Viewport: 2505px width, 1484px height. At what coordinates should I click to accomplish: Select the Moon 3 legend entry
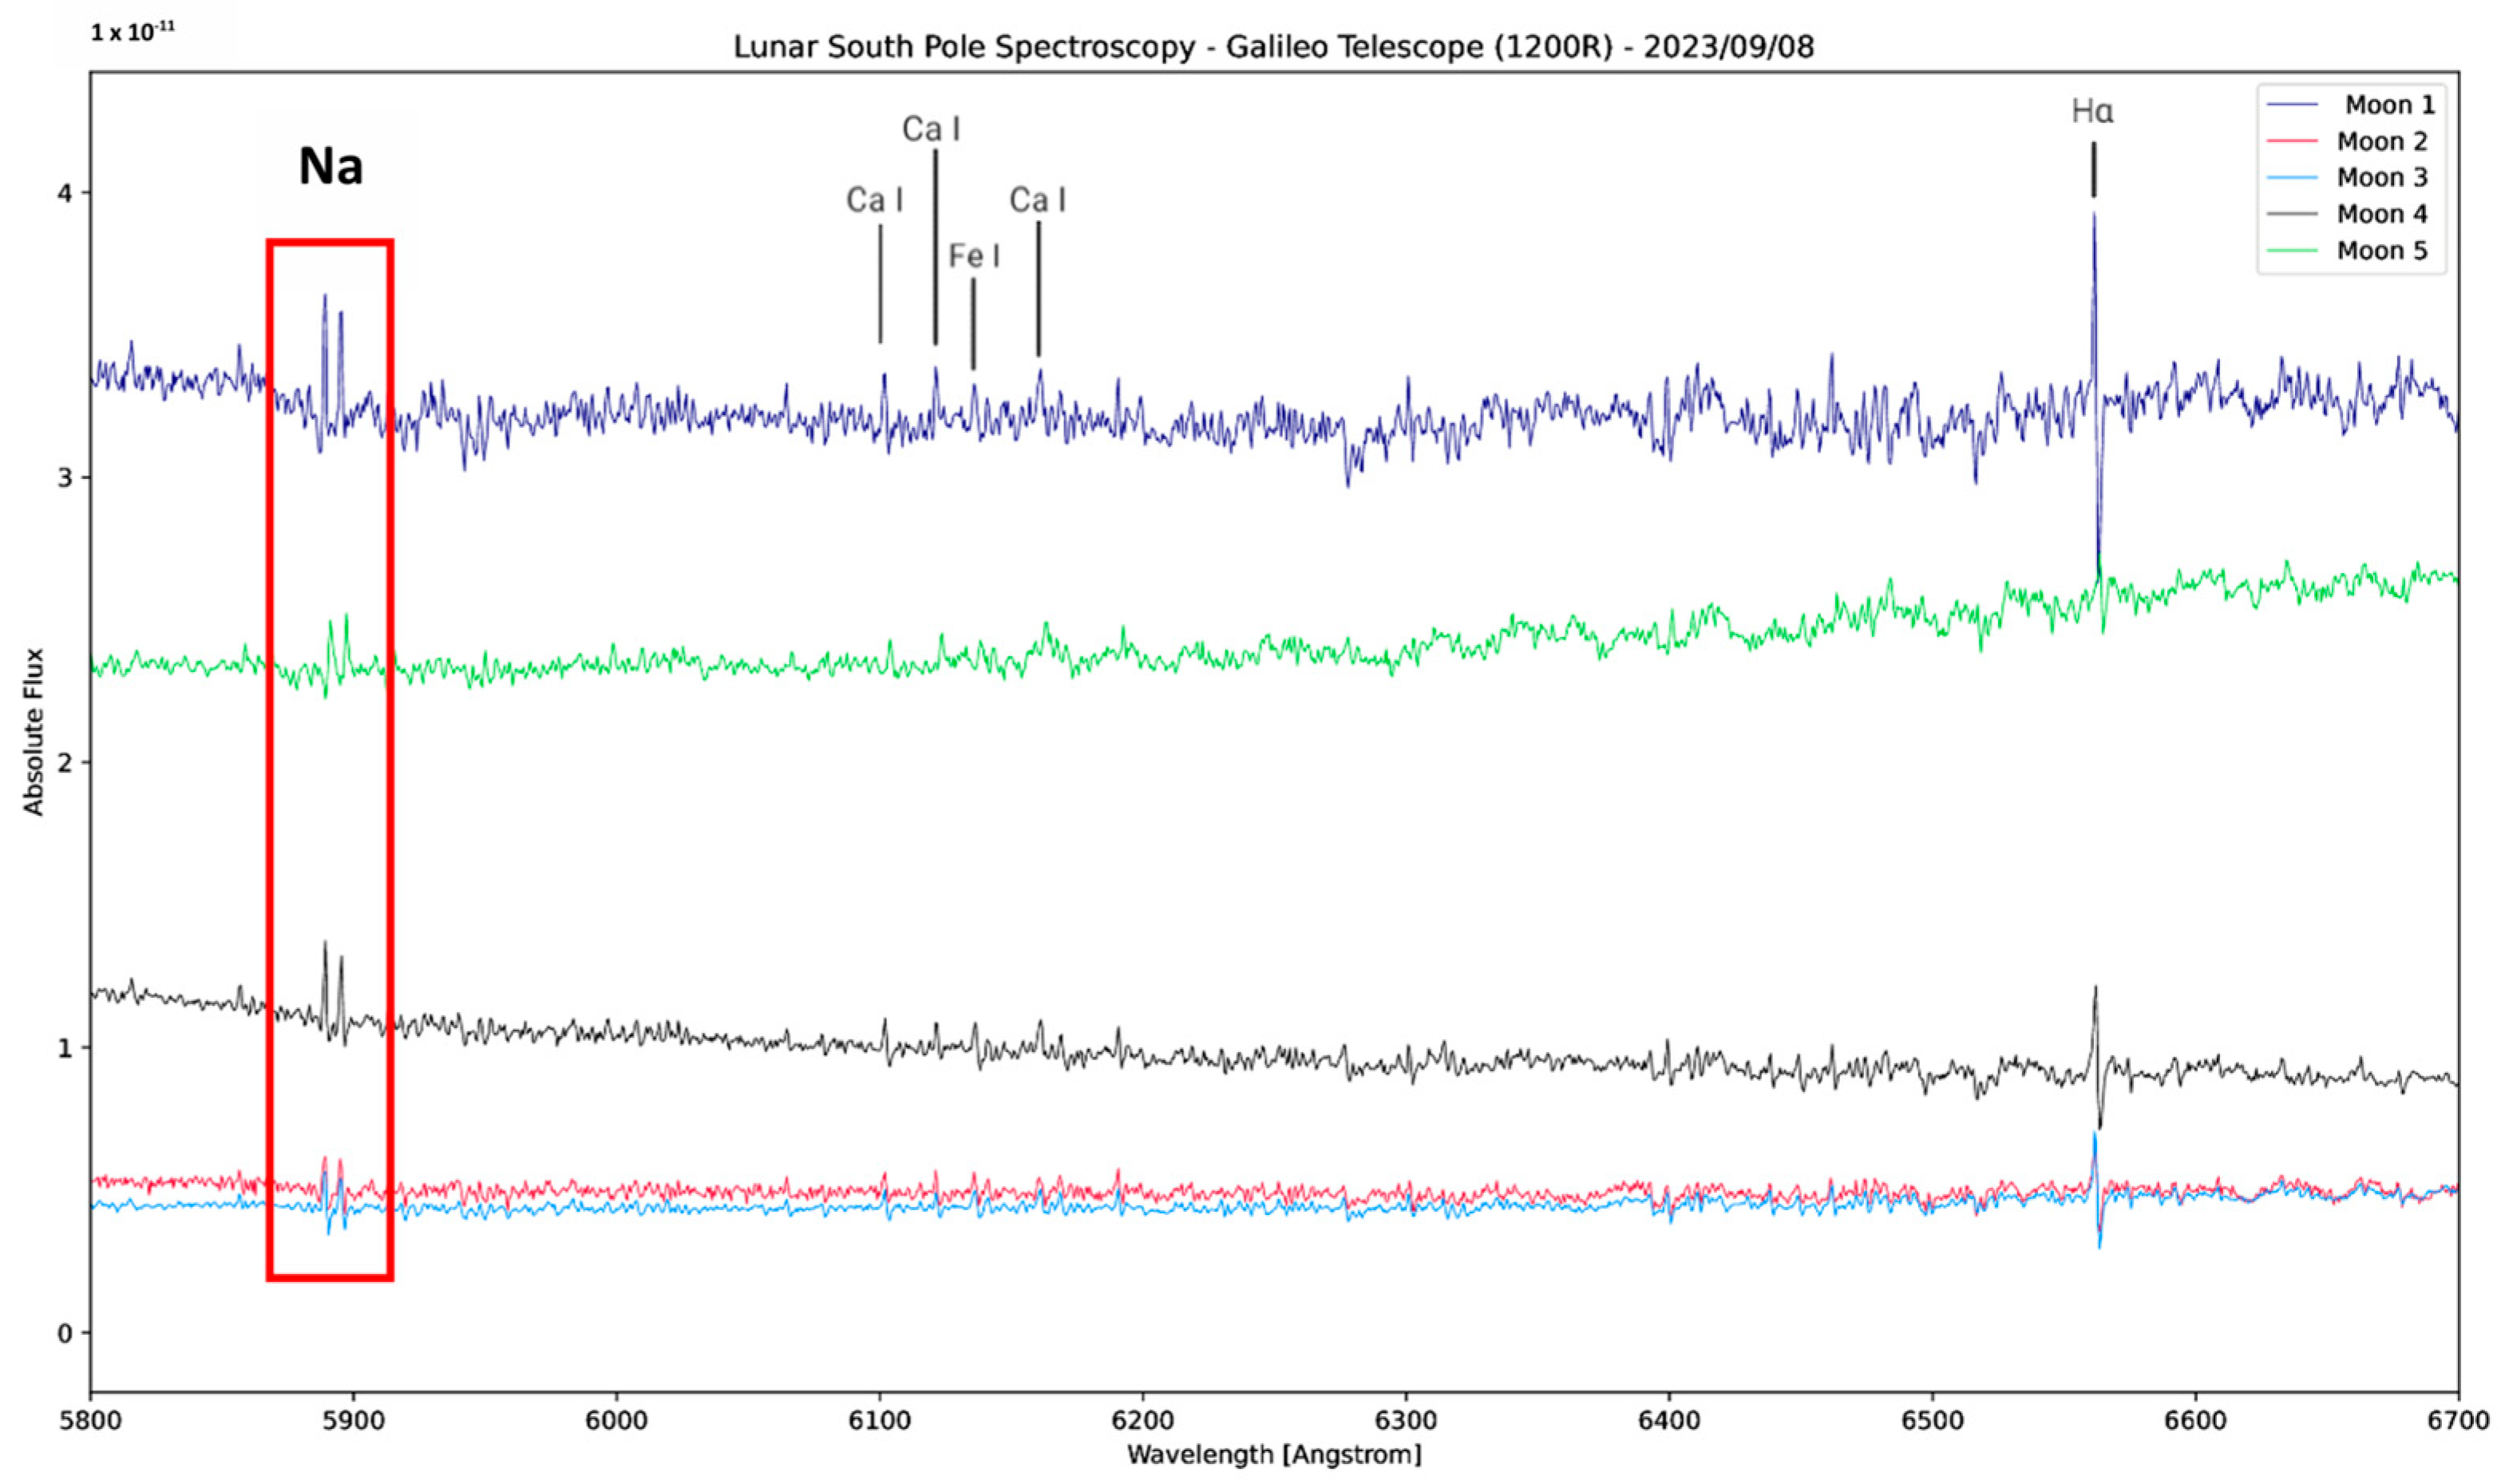coord(2381,178)
